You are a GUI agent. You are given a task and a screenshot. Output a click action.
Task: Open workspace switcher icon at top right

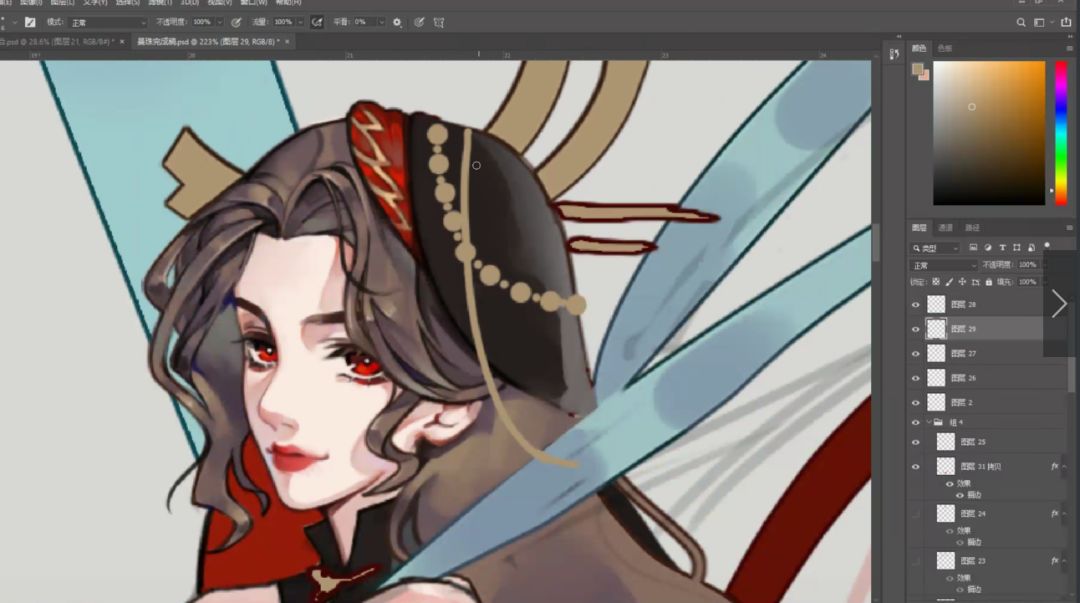tap(1039, 23)
